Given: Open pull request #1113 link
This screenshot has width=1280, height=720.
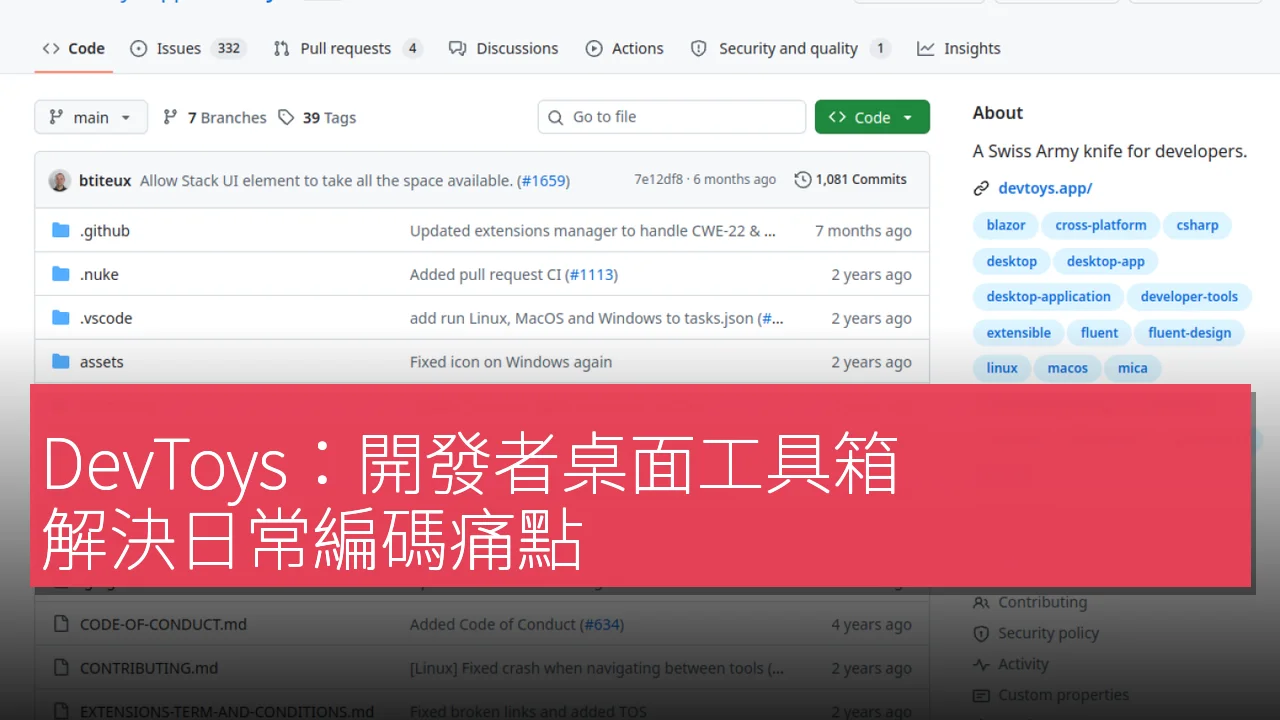Looking at the screenshot, I should (590, 275).
